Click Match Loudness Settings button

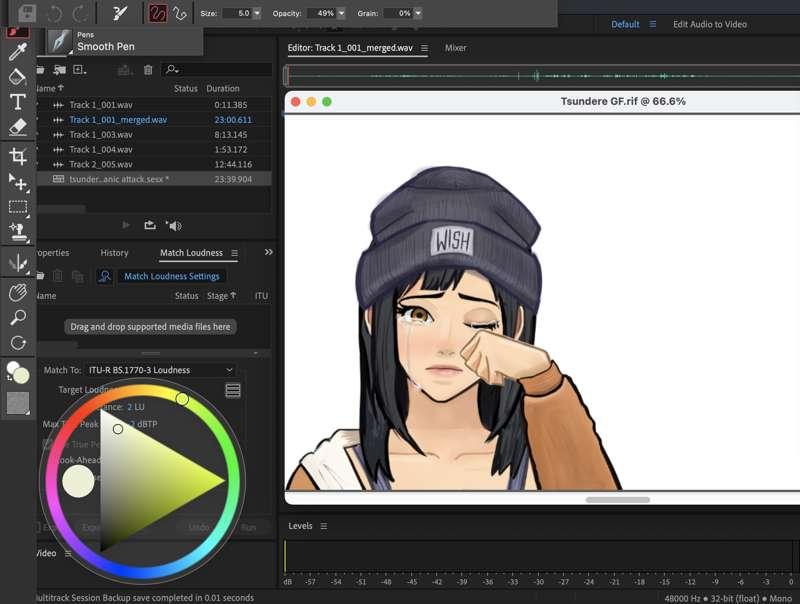(172, 276)
